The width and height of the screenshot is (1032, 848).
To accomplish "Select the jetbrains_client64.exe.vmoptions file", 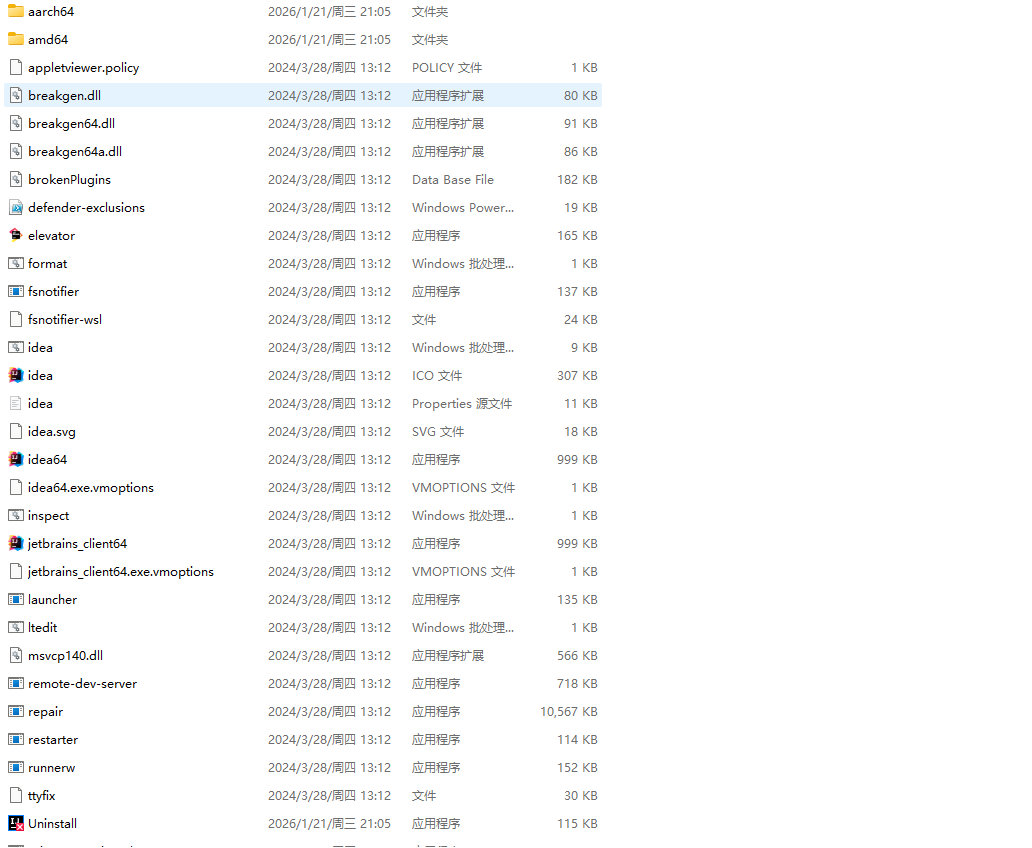I will [x=120, y=572].
